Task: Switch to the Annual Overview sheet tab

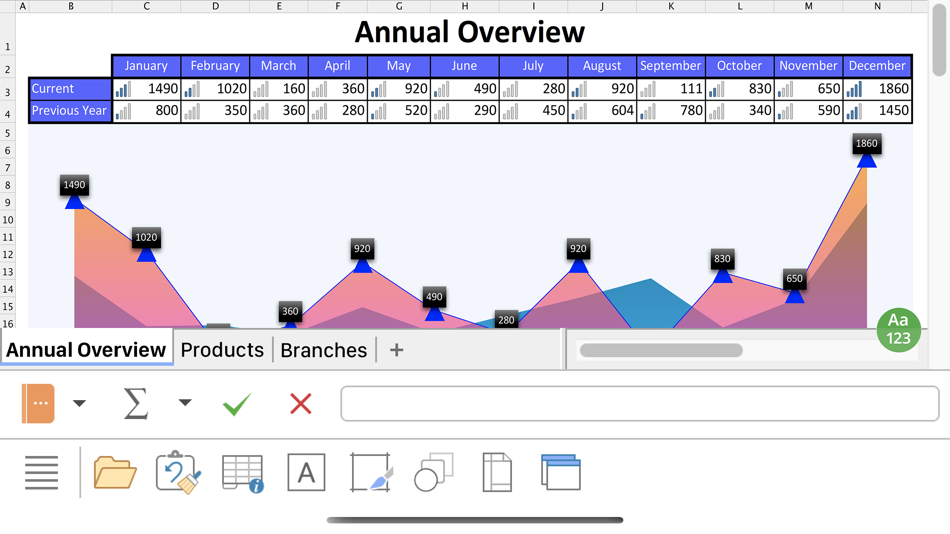Action: [86, 350]
